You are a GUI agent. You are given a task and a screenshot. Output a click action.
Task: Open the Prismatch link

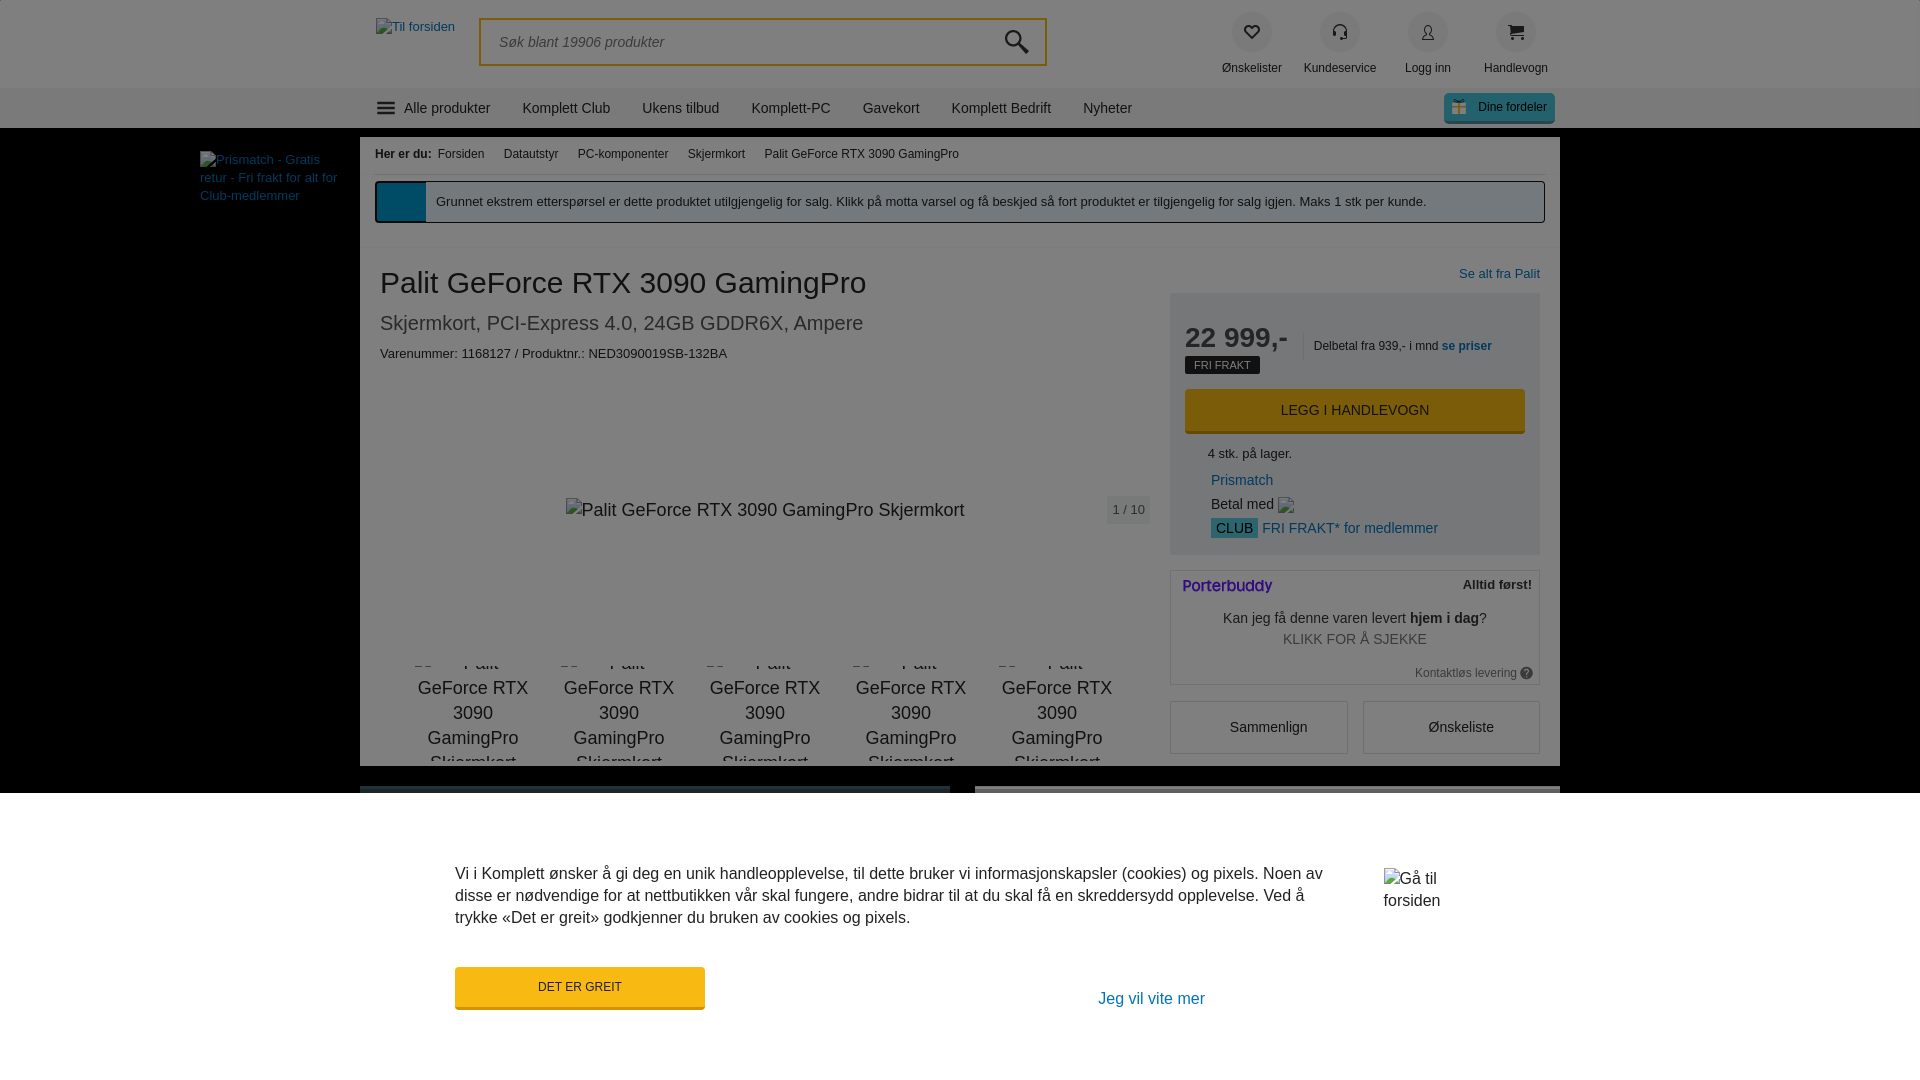point(1242,480)
